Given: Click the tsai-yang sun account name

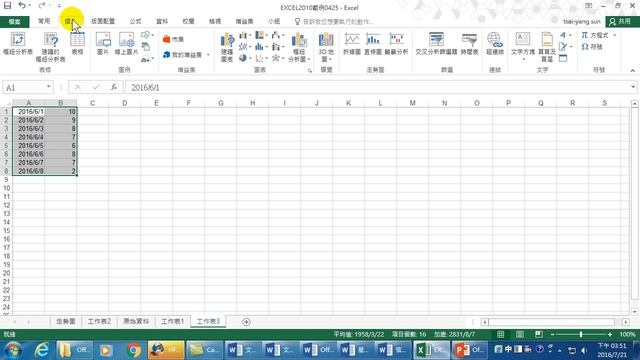Looking at the screenshot, I should pos(582,21).
